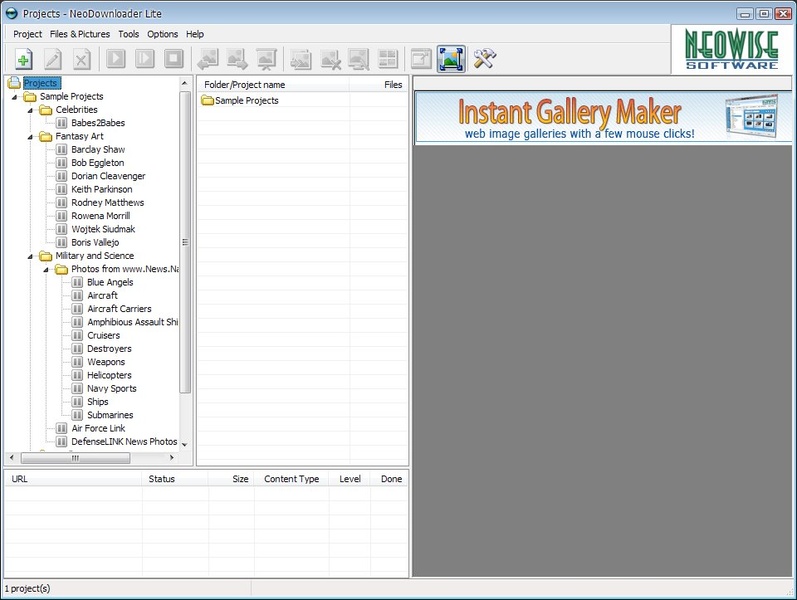This screenshot has width=797, height=600.
Task: Start slideshow presentation icon
Action: pyautogui.click(x=266, y=59)
